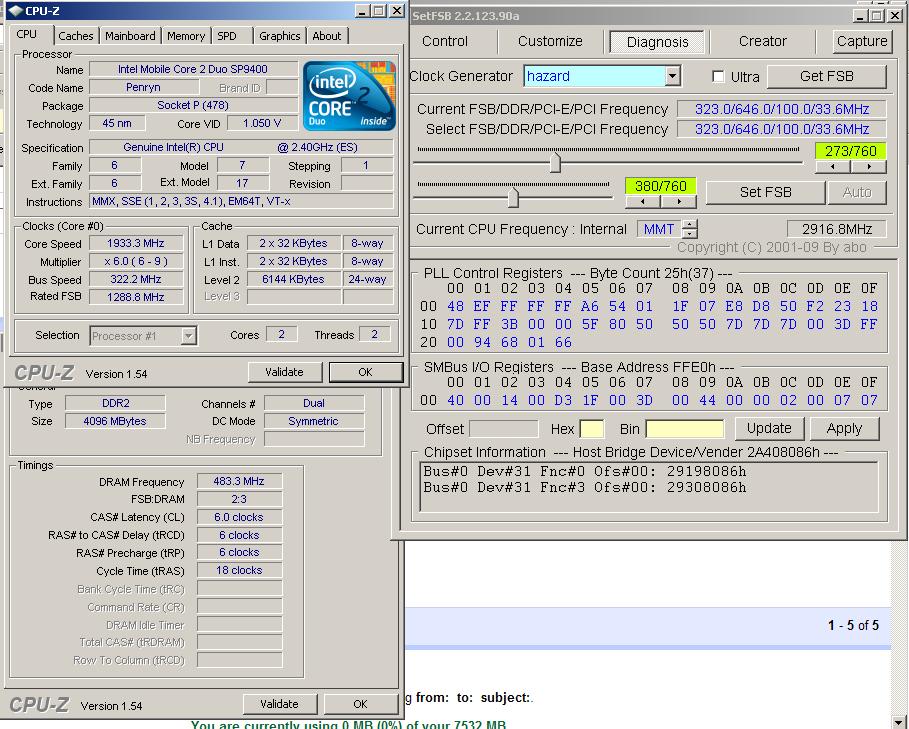Click the Cycle Time 18 clocks value
909x729 pixels.
(239, 570)
